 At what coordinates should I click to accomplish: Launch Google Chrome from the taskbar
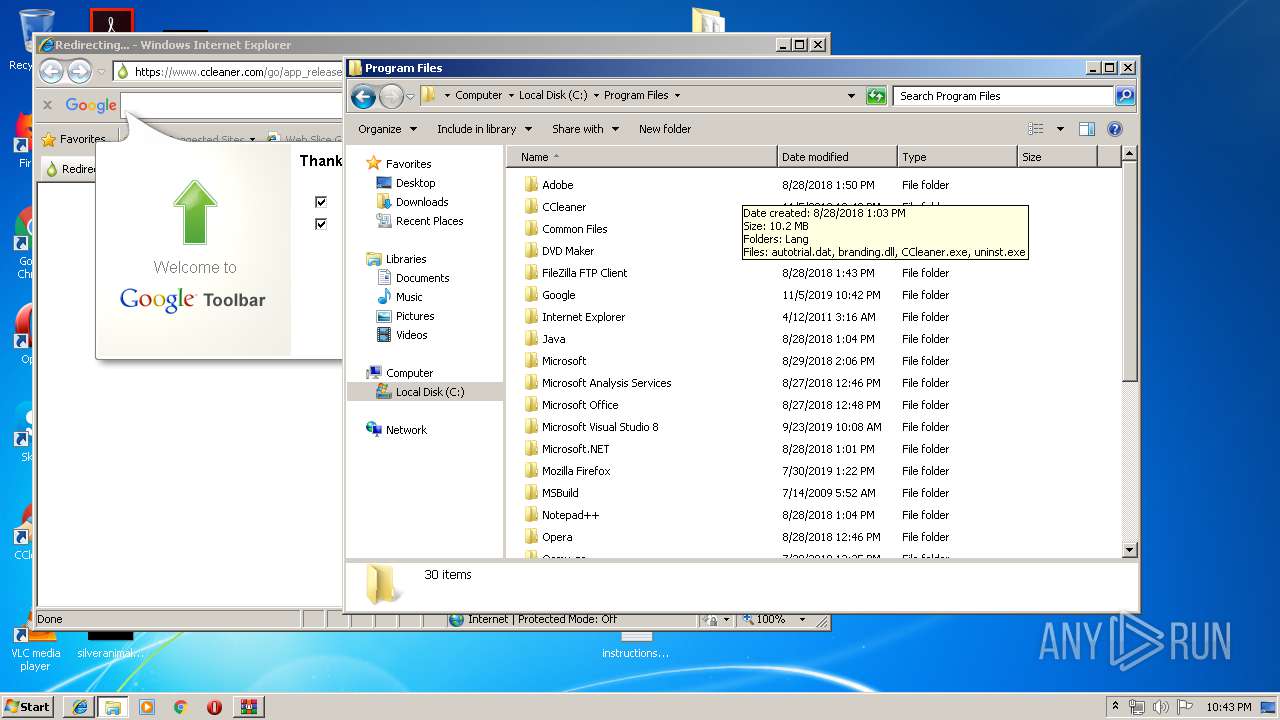(181, 707)
